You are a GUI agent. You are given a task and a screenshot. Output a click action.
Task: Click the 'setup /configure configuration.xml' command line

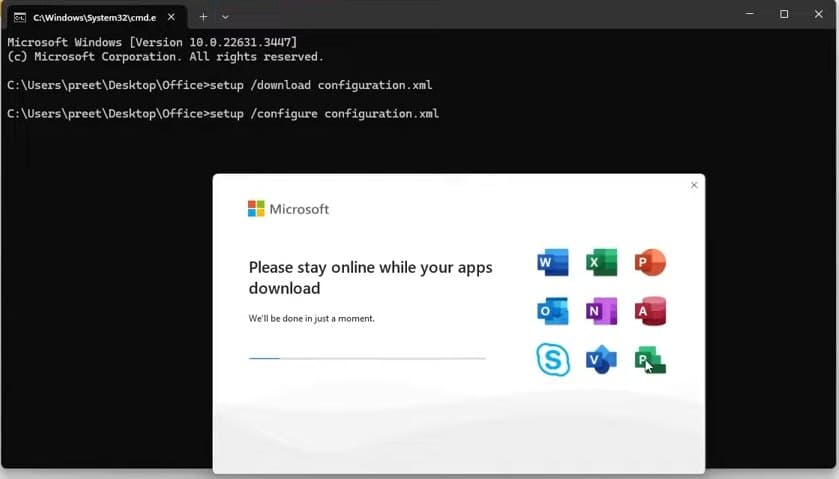[223, 113]
